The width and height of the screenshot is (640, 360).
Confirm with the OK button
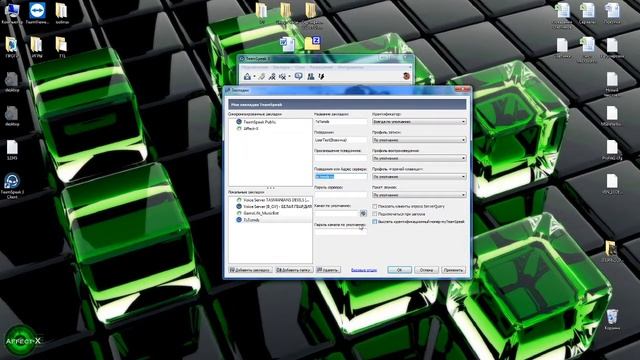[399, 270]
